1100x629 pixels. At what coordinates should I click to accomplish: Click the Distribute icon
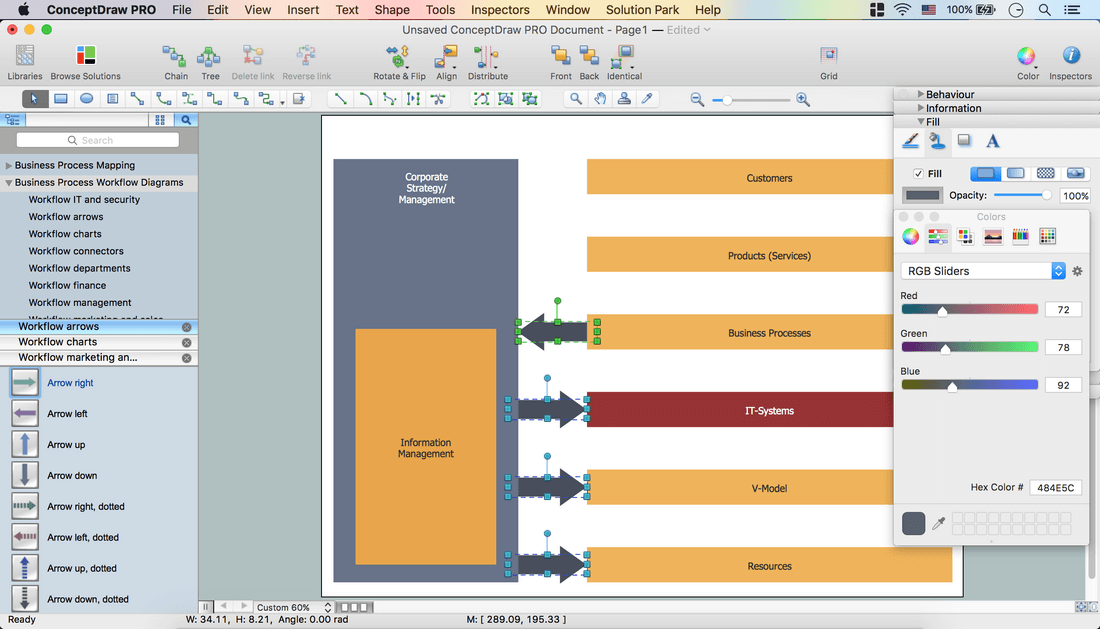[x=487, y=57]
